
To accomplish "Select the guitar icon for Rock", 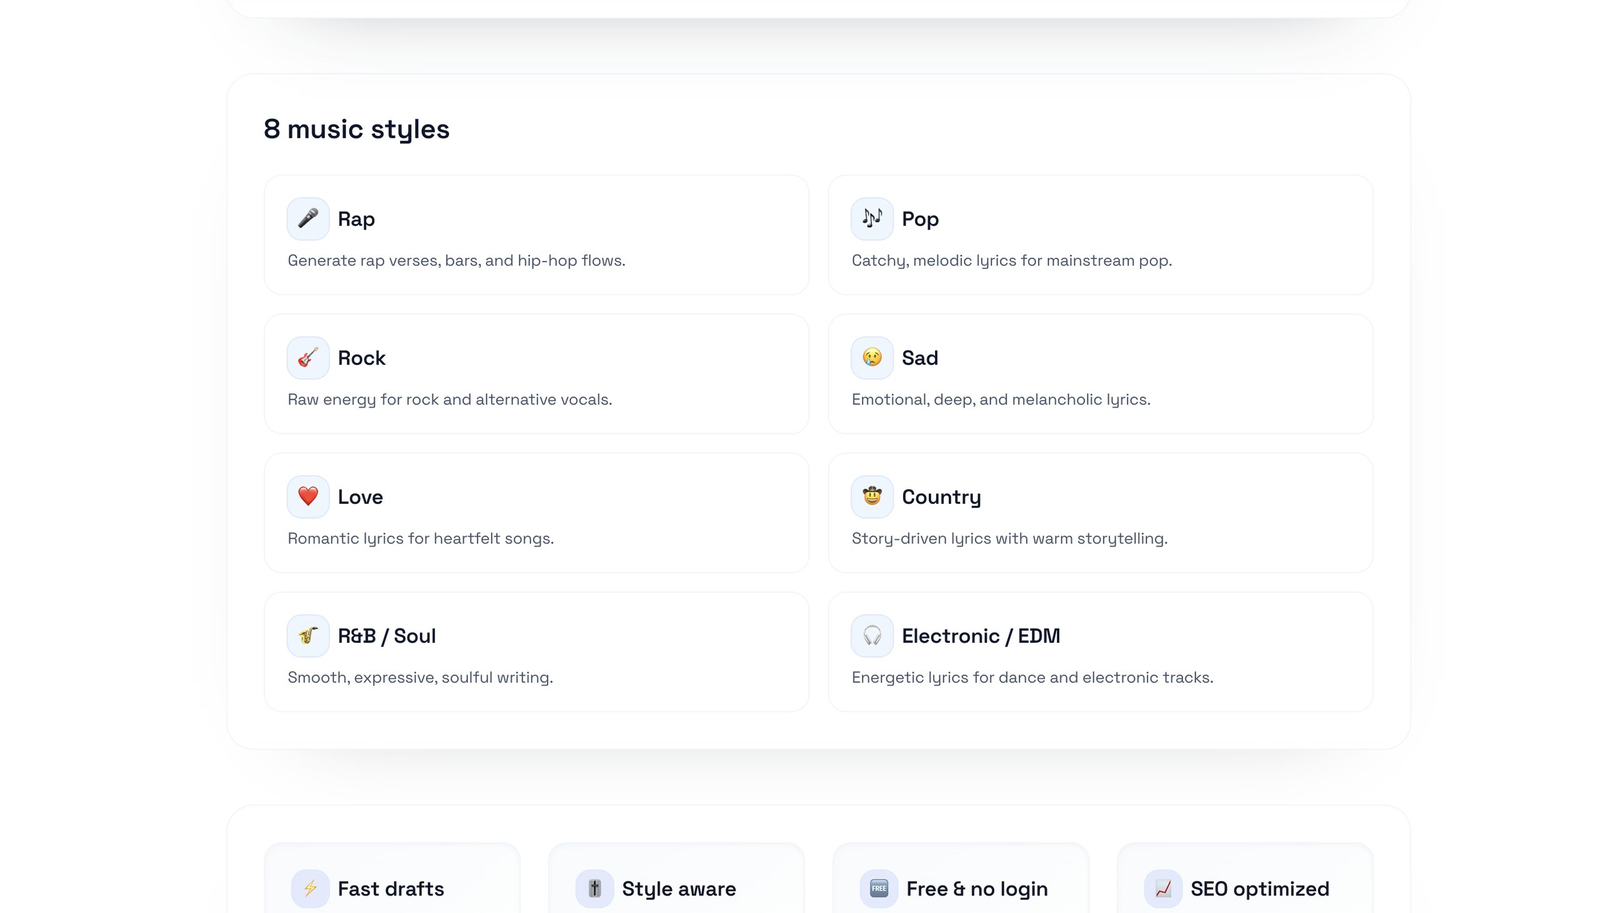I will [308, 358].
